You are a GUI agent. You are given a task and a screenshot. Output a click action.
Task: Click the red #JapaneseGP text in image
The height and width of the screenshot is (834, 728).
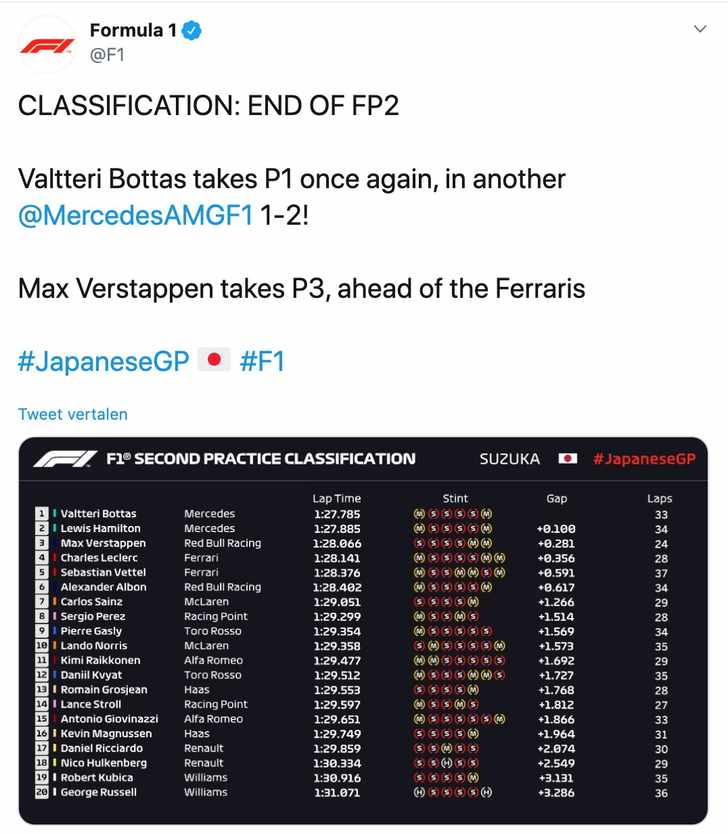(x=644, y=459)
